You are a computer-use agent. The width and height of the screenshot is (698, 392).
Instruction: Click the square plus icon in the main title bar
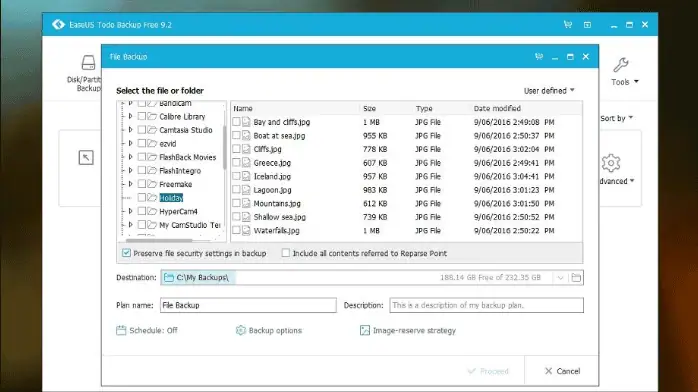coord(587,25)
